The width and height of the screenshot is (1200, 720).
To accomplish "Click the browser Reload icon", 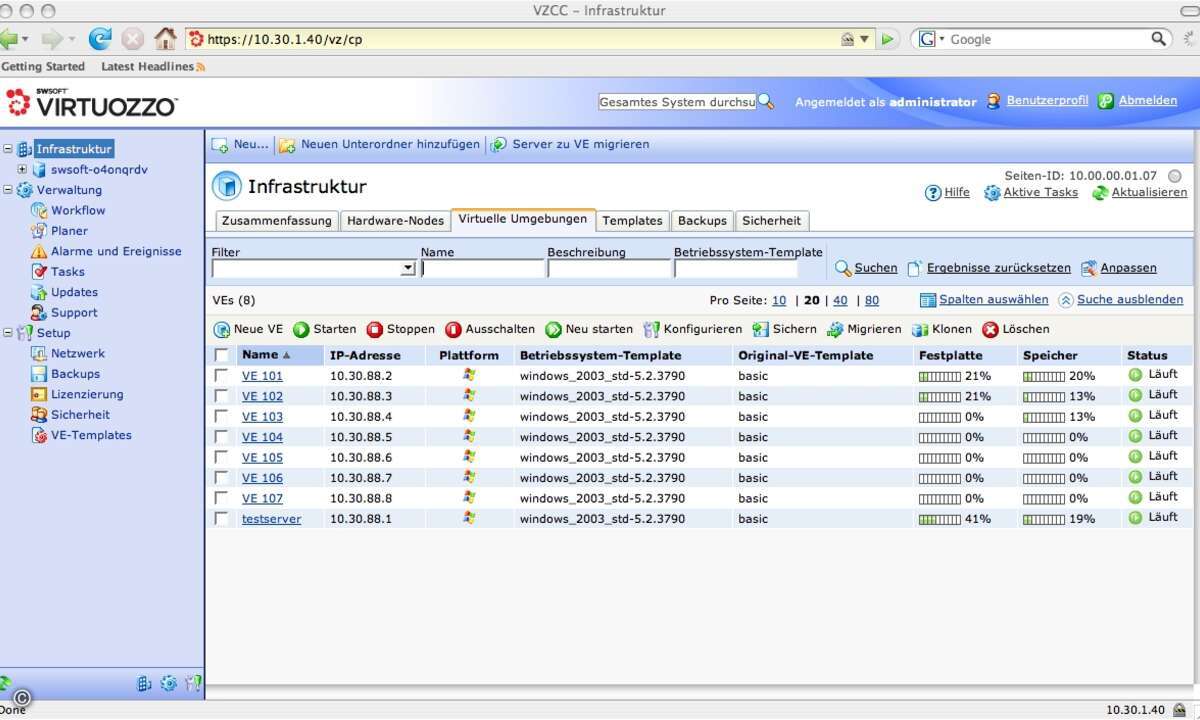I will click(100, 39).
